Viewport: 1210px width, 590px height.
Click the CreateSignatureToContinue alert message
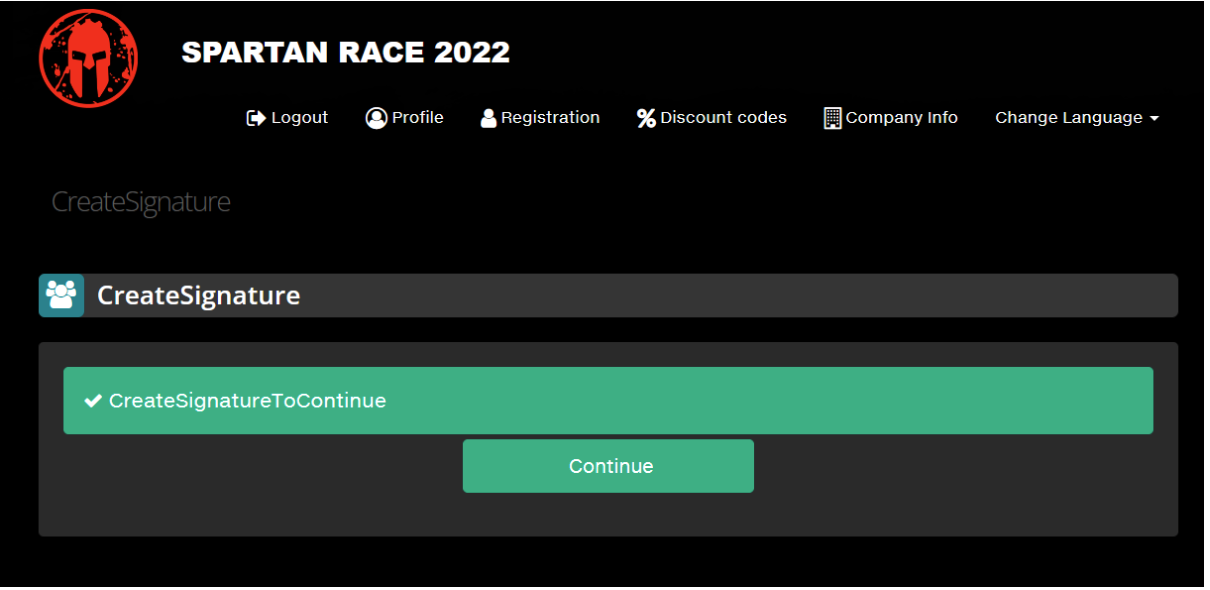[247, 401]
